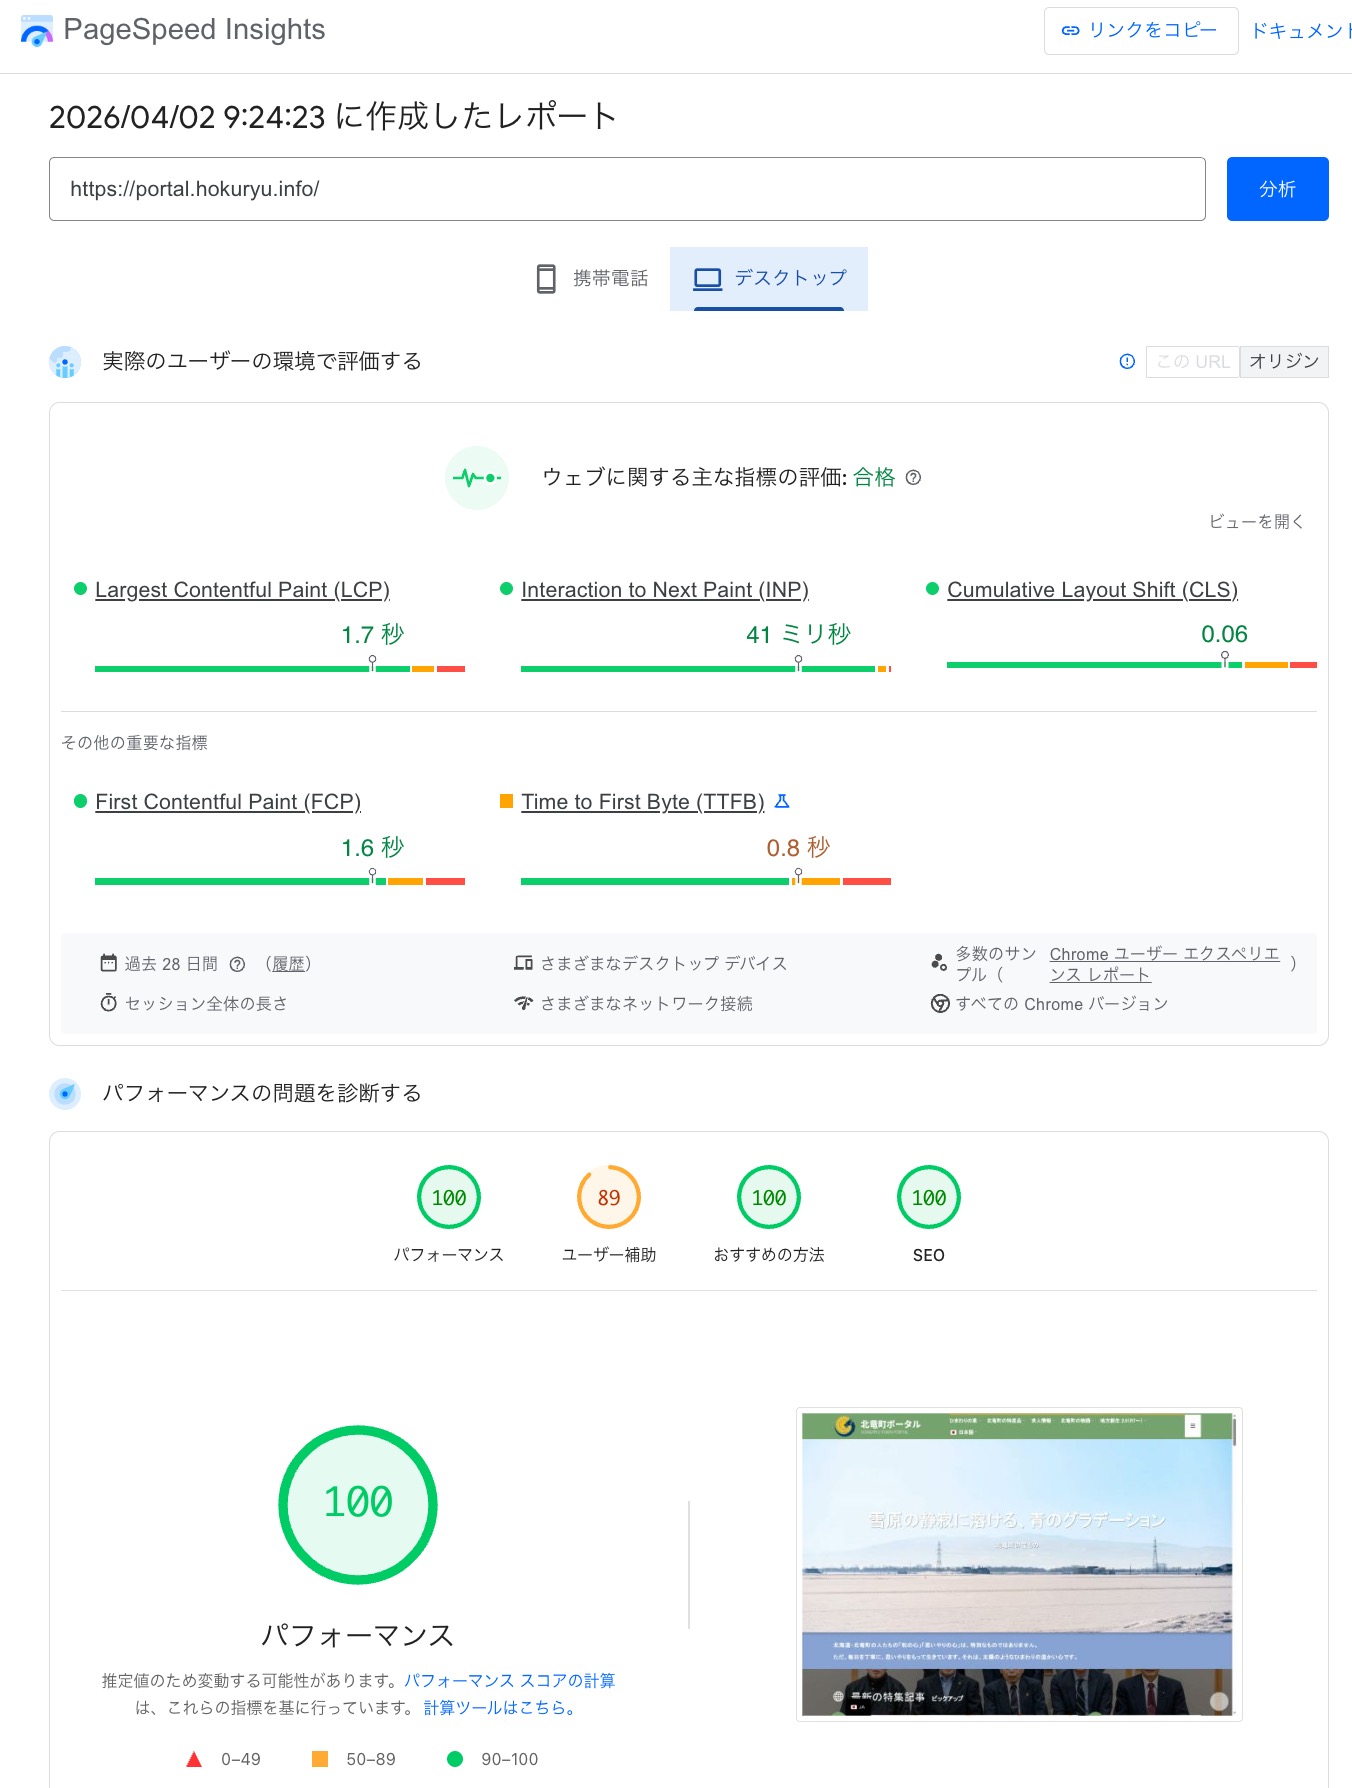Click the hamburger menu icon in site screenshot
Image resolution: width=1352 pixels, height=1788 pixels.
click(1192, 1426)
